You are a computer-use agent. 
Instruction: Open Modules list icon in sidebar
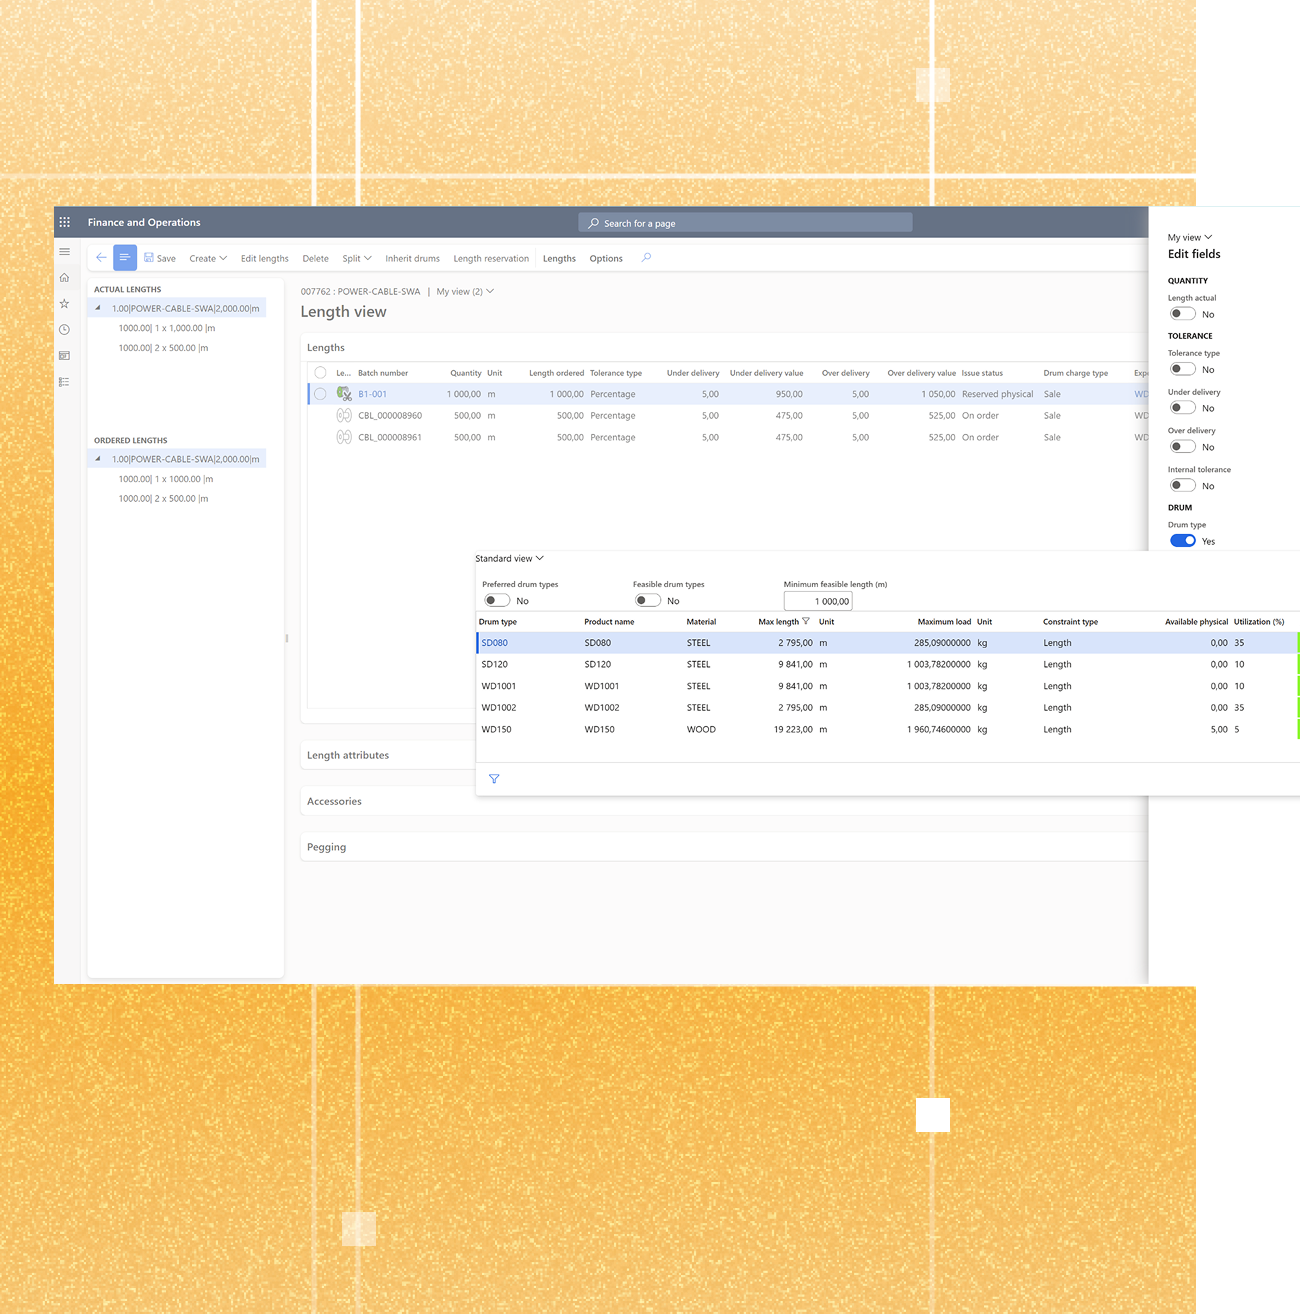(65, 382)
